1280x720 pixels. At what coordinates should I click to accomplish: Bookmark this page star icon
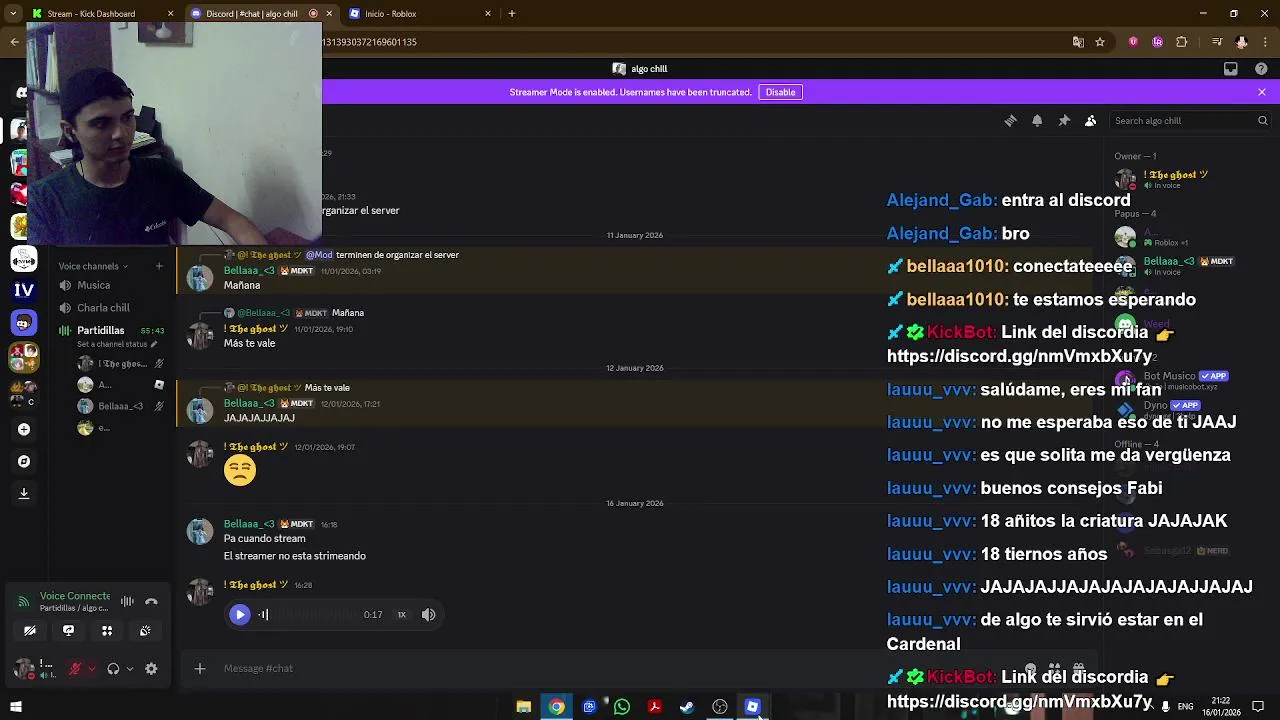(x=1100, y=42)
